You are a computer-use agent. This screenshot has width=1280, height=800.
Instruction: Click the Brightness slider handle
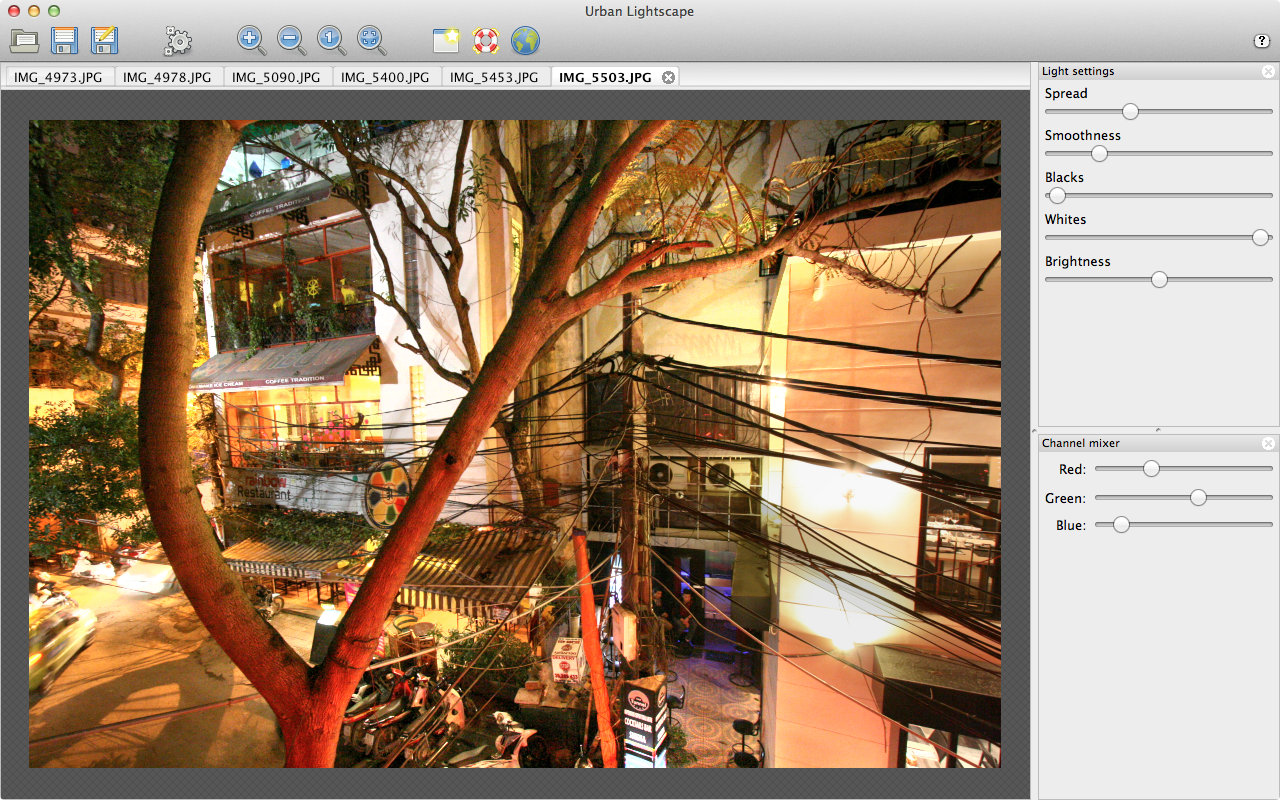pyautogui.click(x=1159, y=280)
